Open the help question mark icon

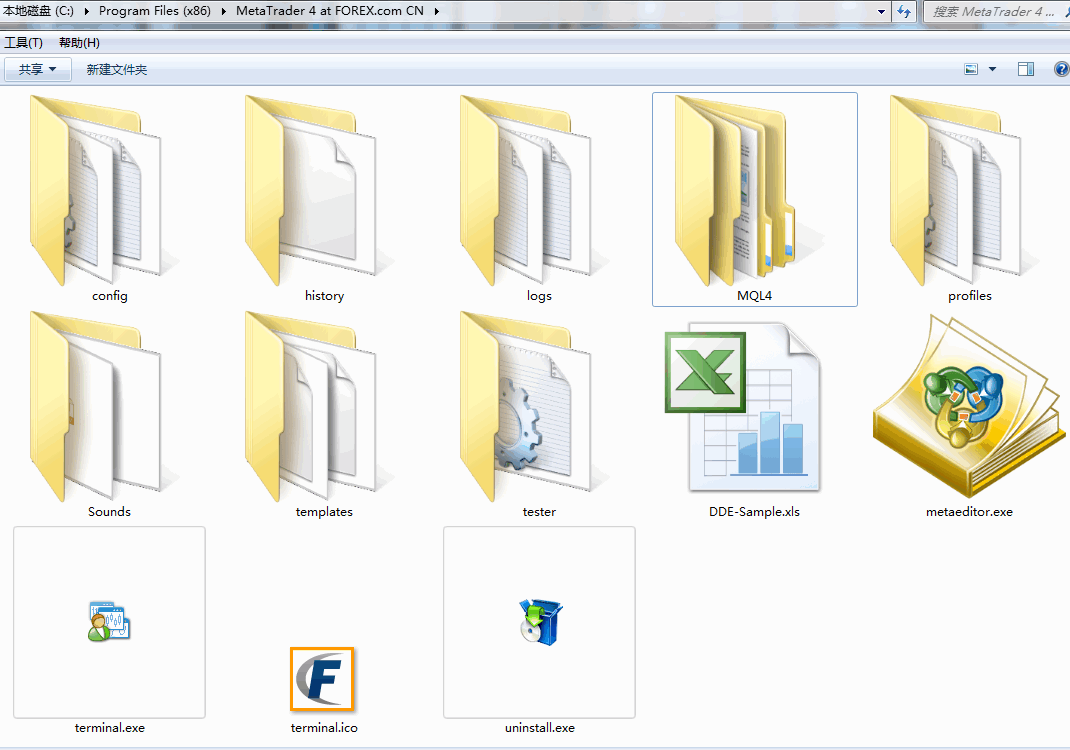click(1061, 69)
